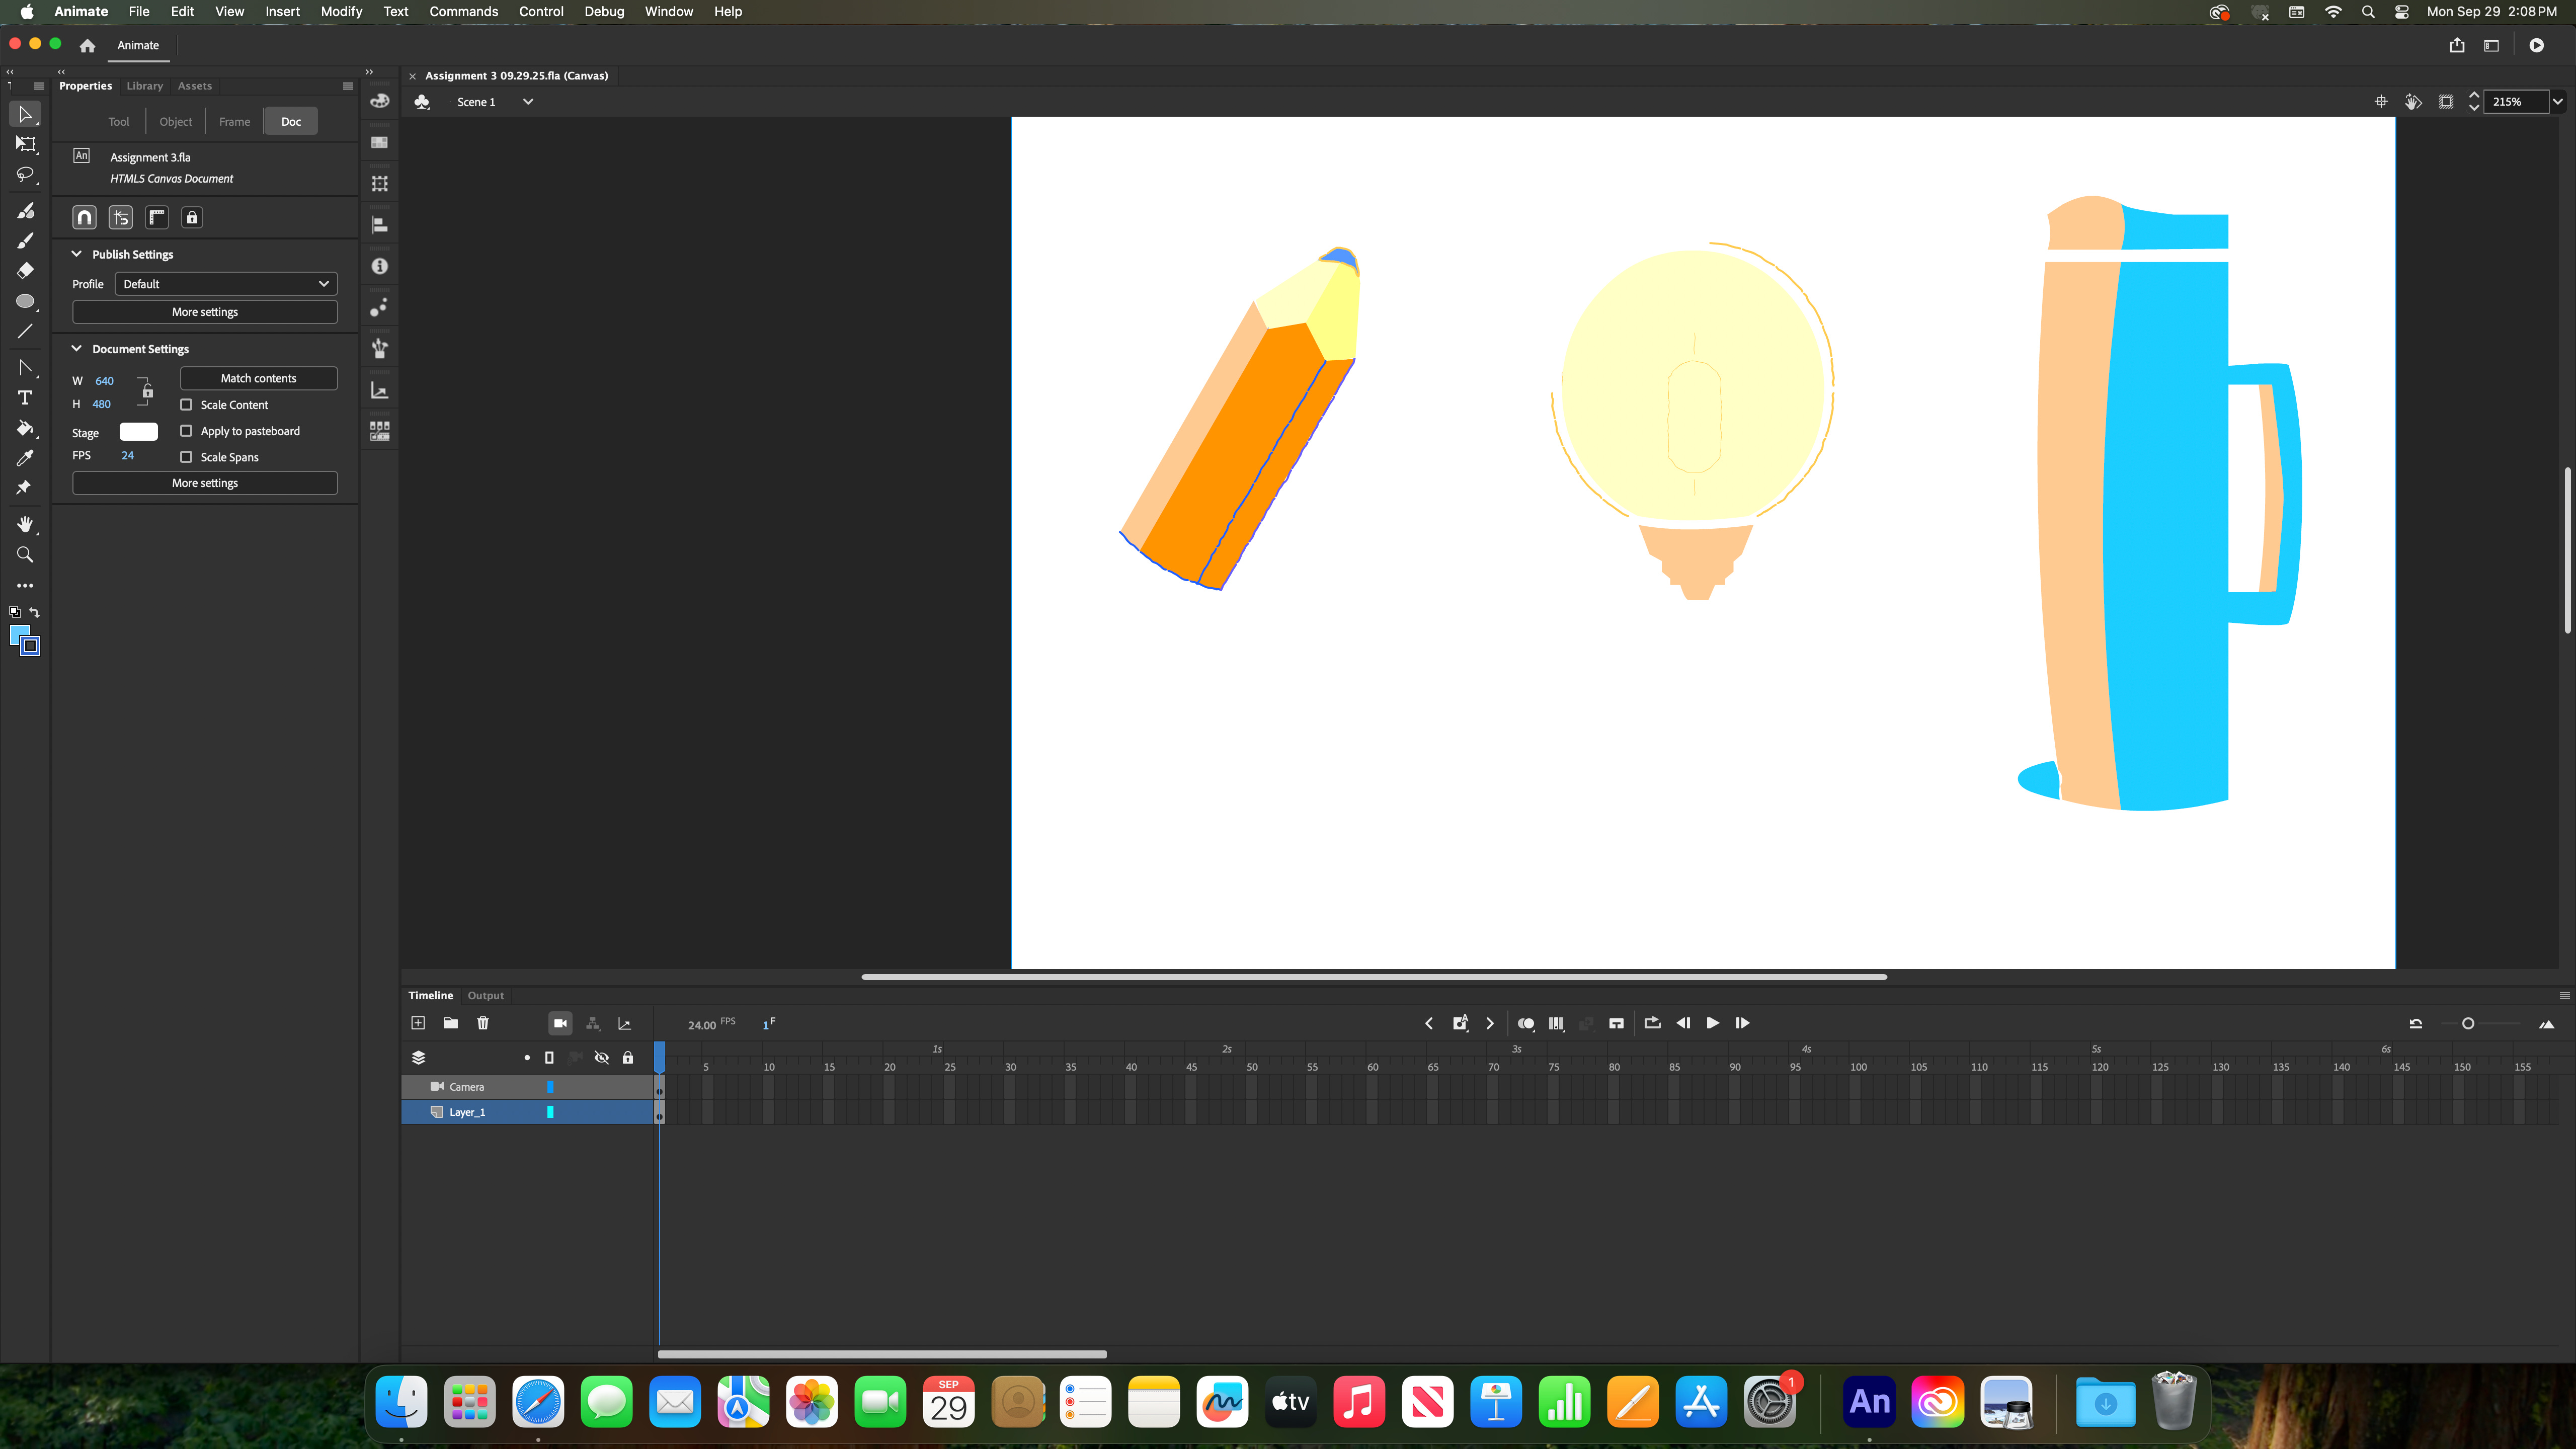This screenshot has height=1449, width=2576.
Task: Collapse the Document Settings section
Action: point(77,349)
